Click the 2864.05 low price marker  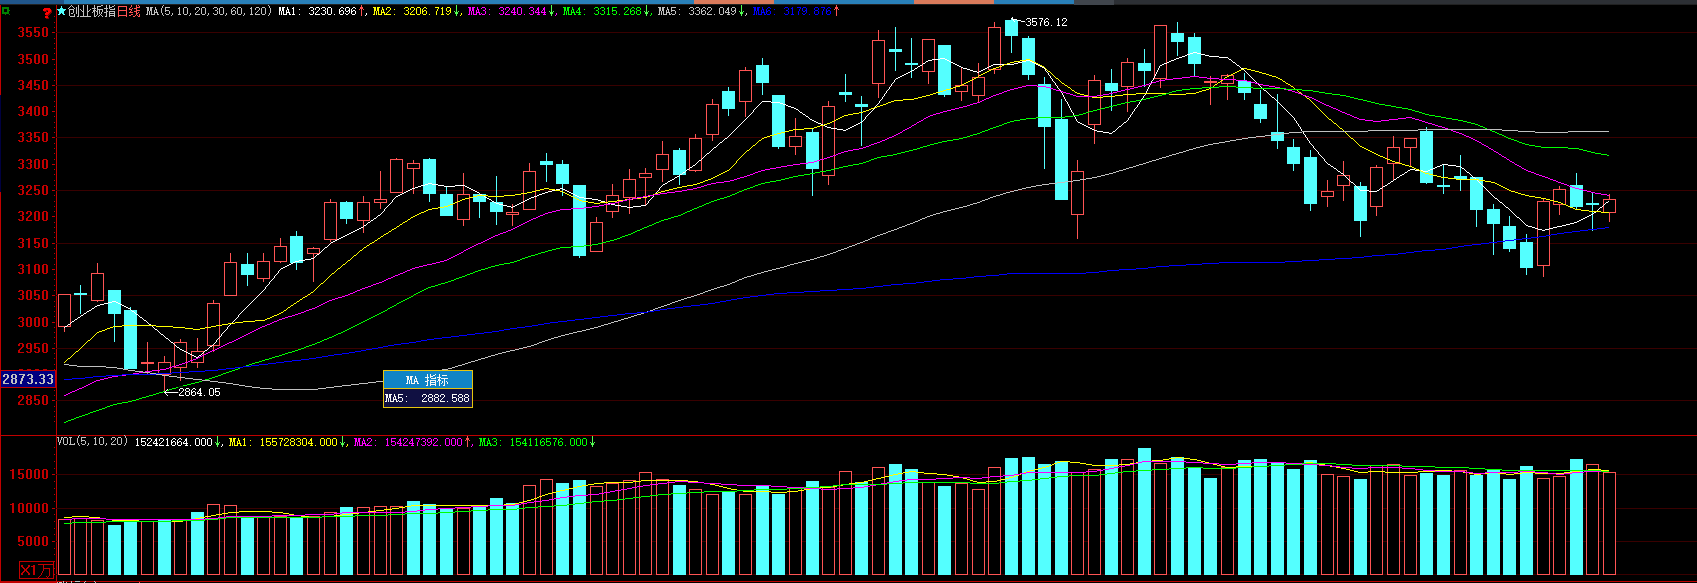click(x=198, y=392)
